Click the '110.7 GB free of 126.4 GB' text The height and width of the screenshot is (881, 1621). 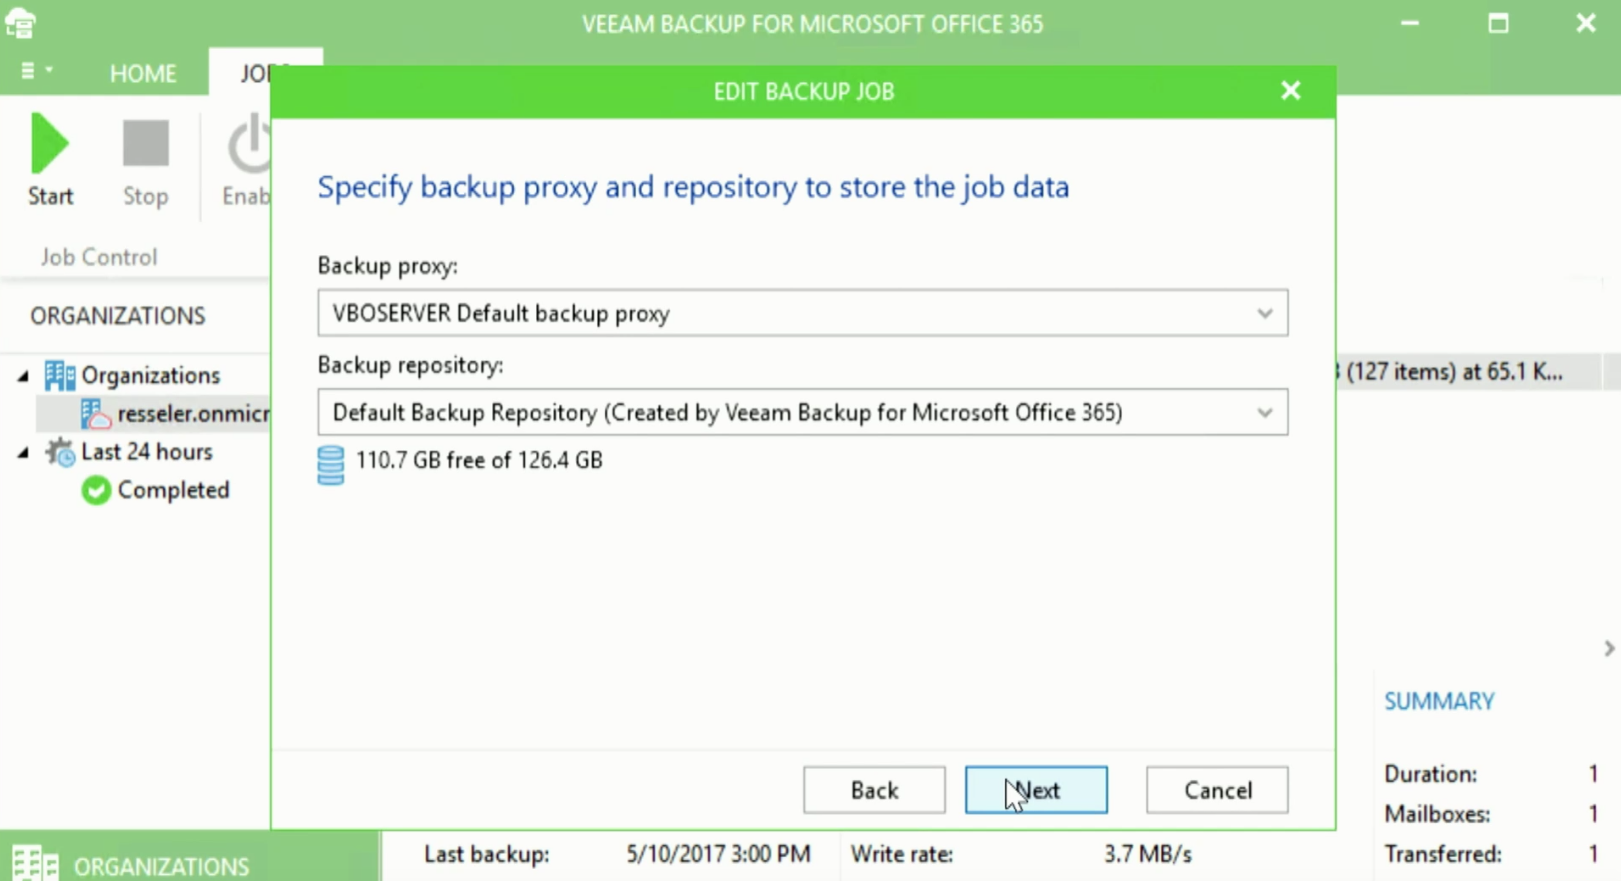(479, 460)
